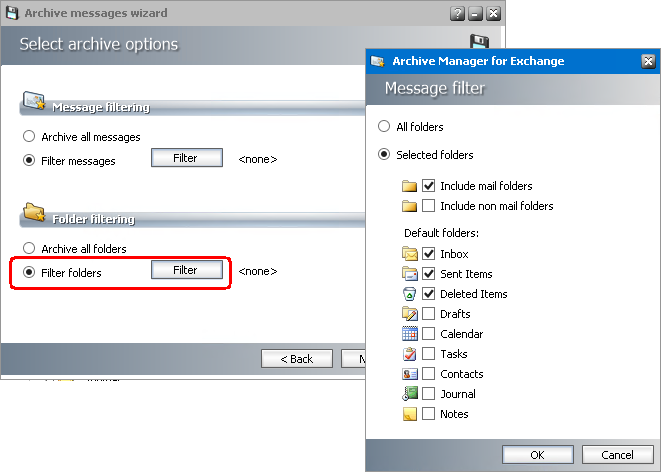
Task: Click folder icon beside Include mail folders
Action: 409,186
